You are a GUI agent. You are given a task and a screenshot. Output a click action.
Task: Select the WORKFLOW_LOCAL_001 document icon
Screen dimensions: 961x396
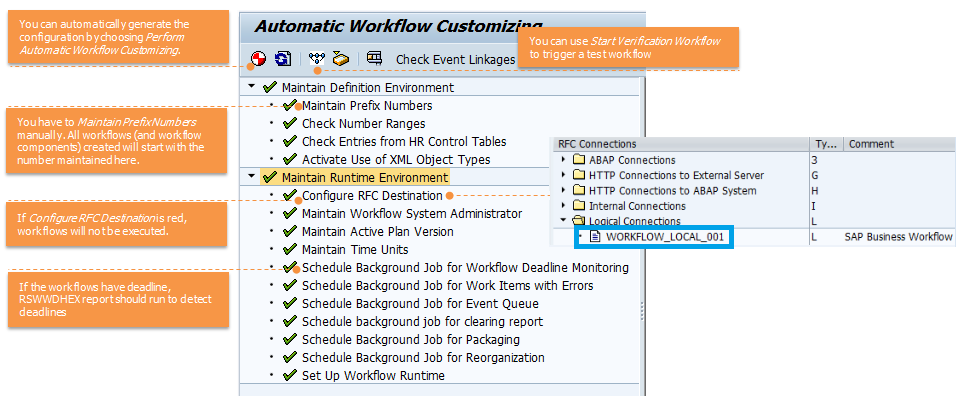pyautogui.click(x=594, y=237)
